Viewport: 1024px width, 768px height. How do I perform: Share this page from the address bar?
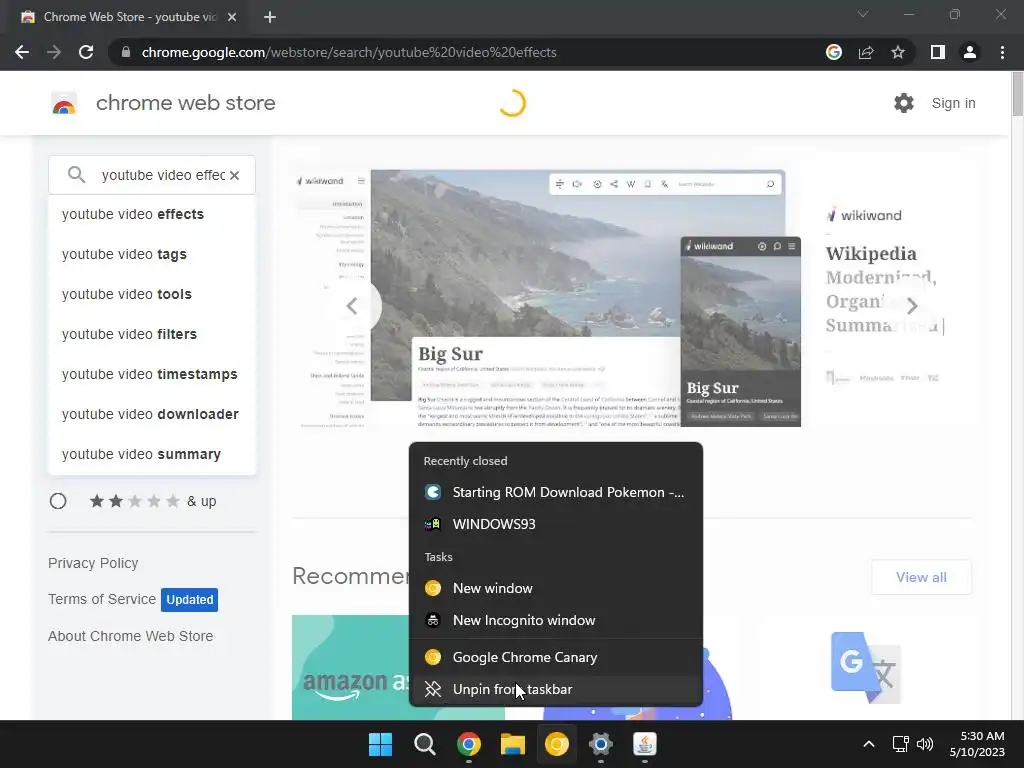pyautogui.click(x=866, y=52)
